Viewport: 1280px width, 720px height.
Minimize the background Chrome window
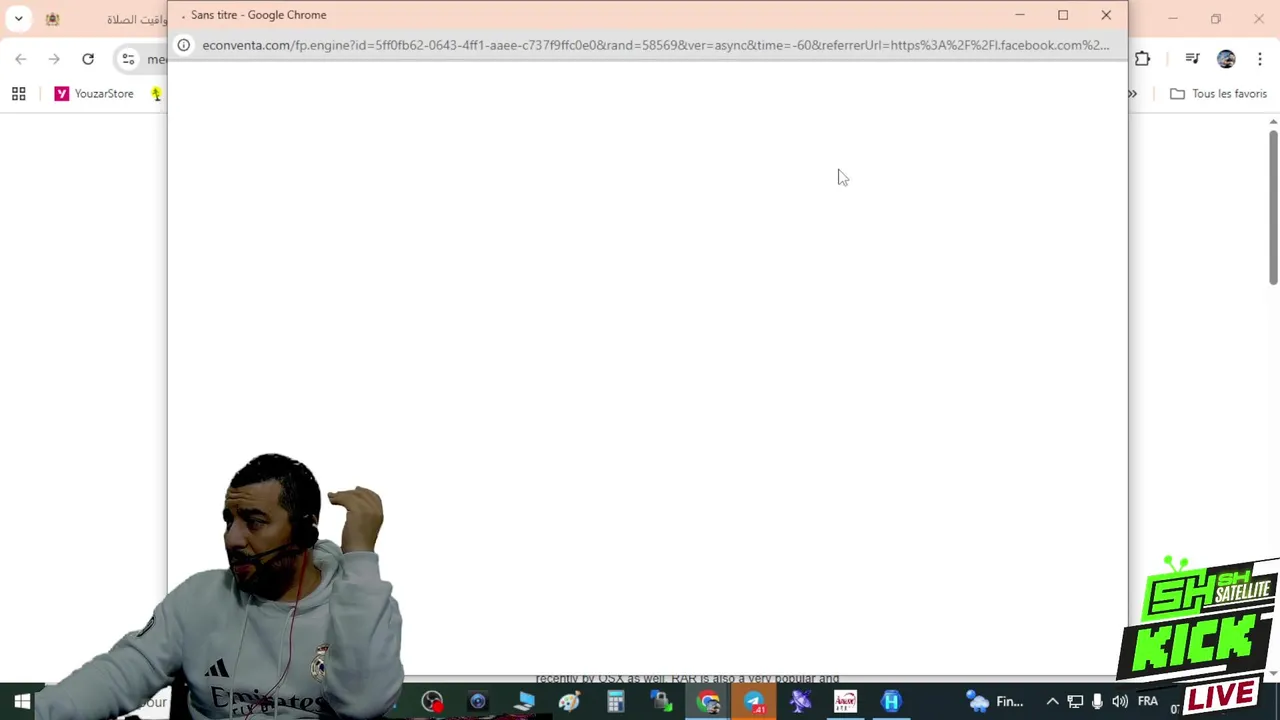[1172, 18]
